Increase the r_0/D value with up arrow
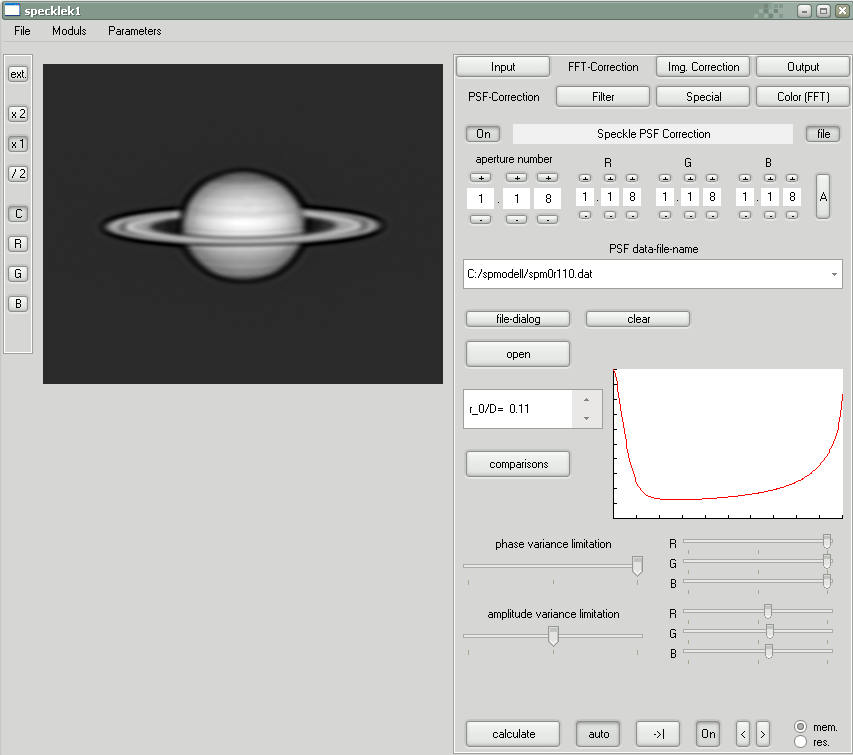This screenshot has width=853, height=755. 586,399
